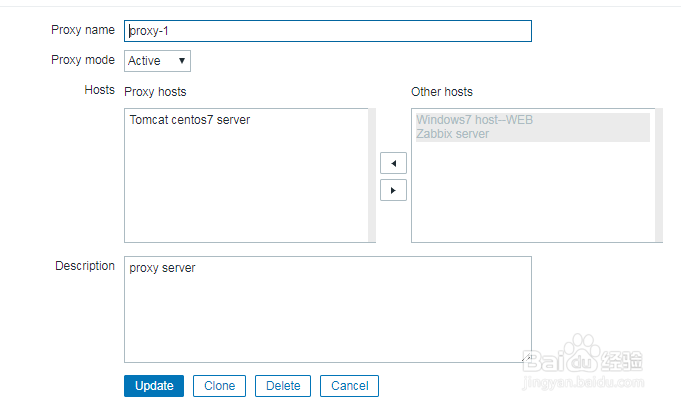The image size is (681, 407).
Task: Click the Proxy hosts list scrollbar
Action: pyautogui.click(x=372, y=175)
